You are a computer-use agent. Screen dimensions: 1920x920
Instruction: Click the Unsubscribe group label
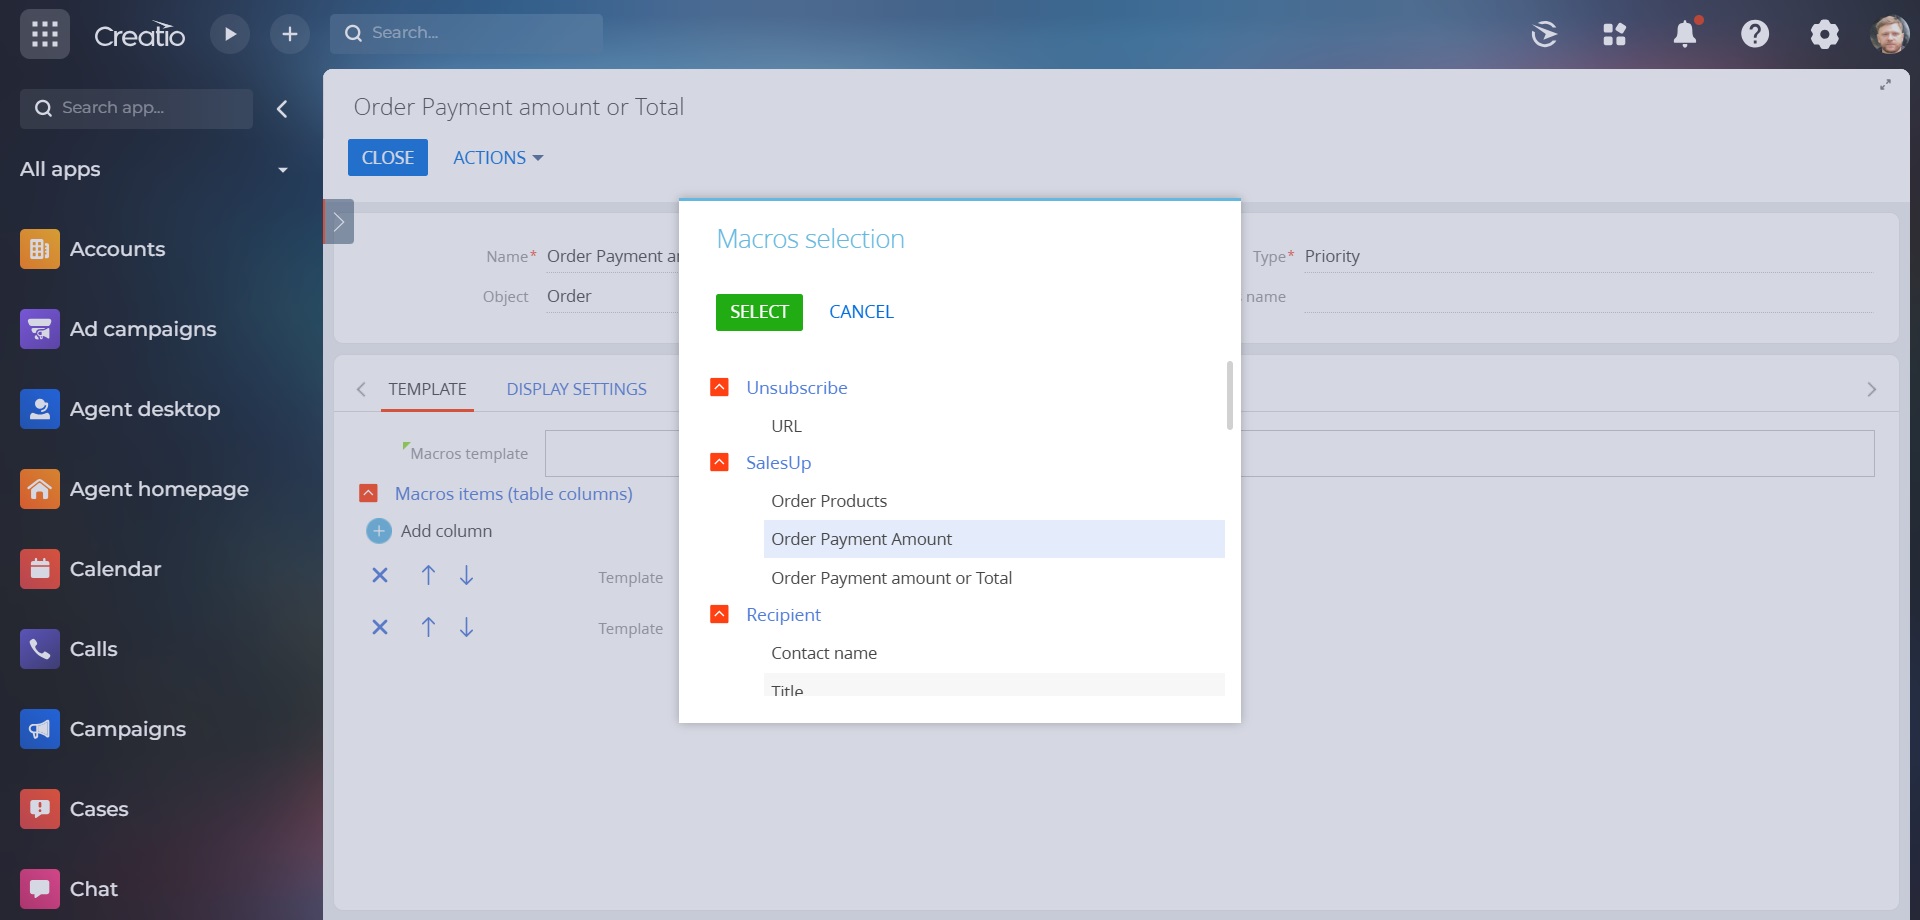pos(796,388)
